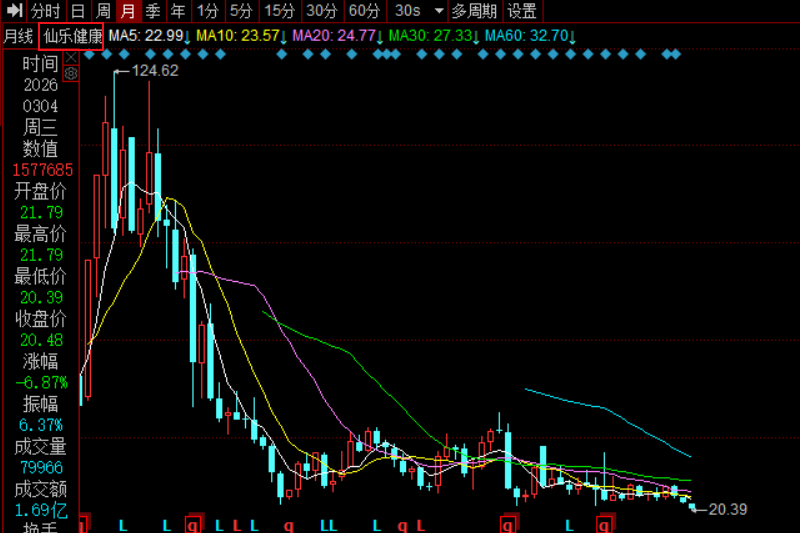Click the 成交量 label
Screen dimensions: 800x533
pos(40,447)
